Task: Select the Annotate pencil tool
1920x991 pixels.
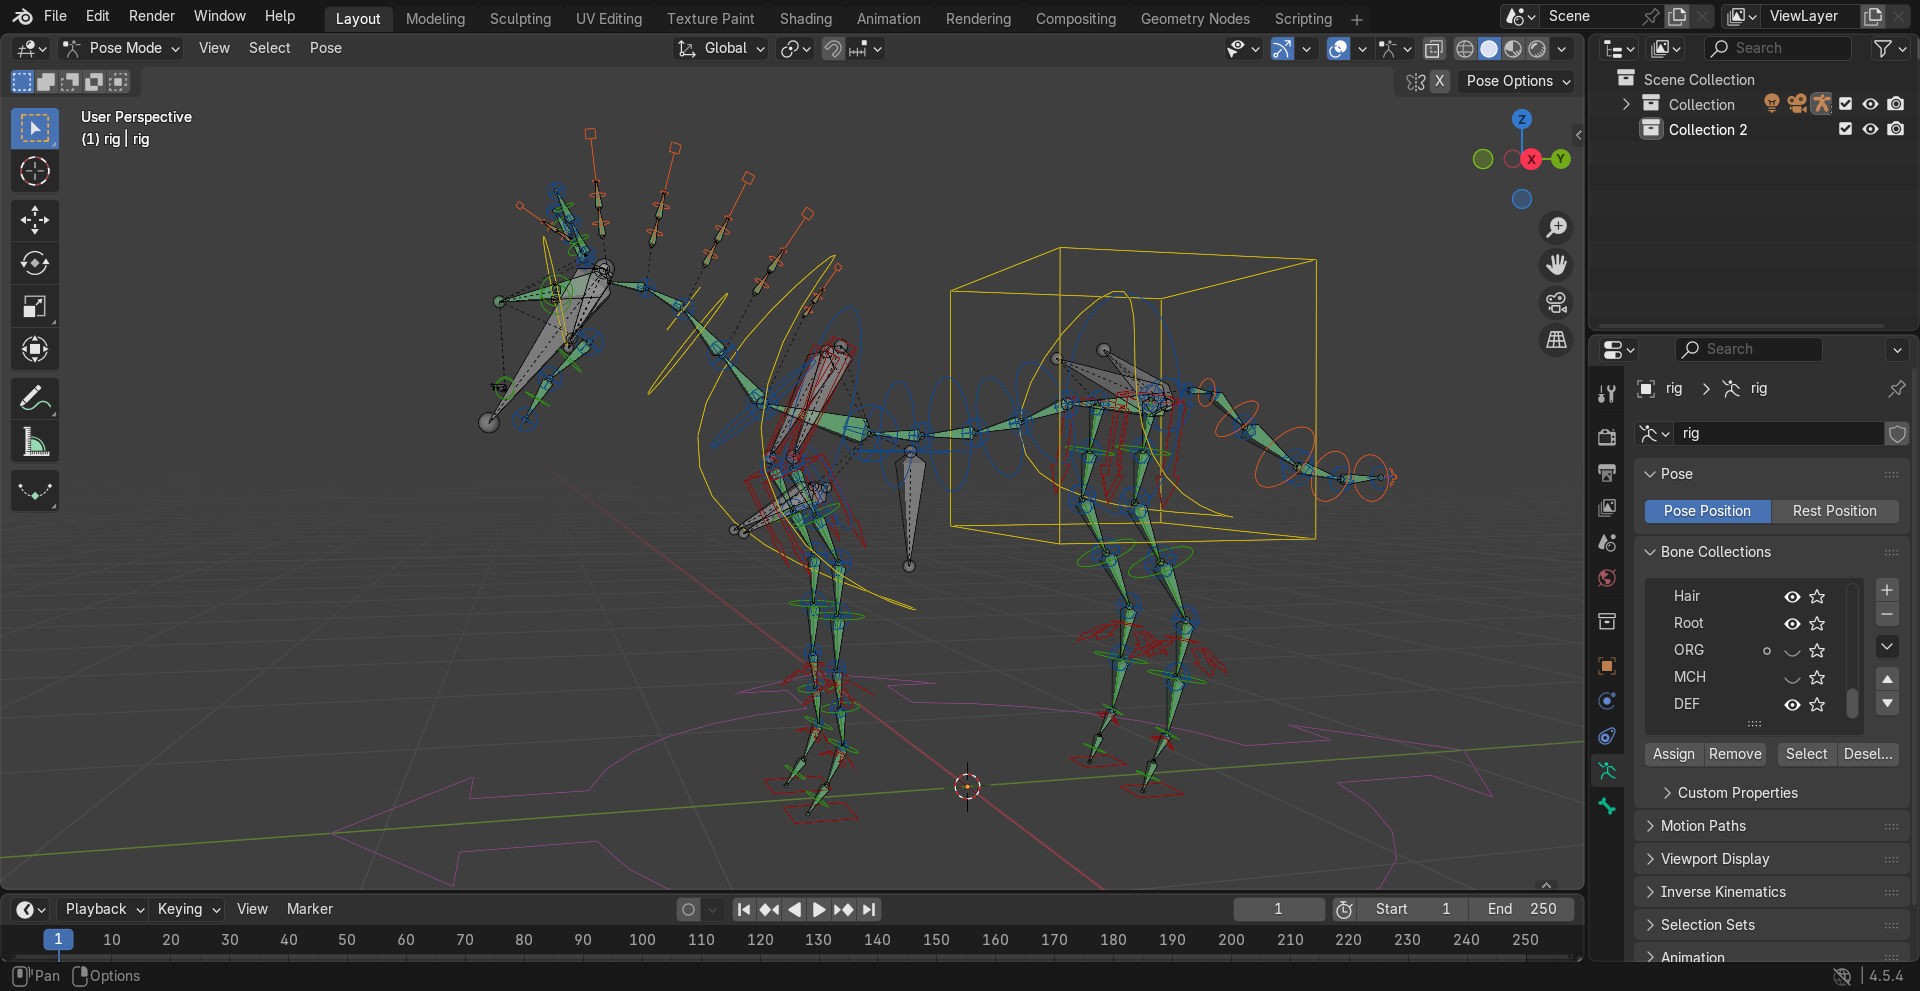Action: click(x=35, y=399)
